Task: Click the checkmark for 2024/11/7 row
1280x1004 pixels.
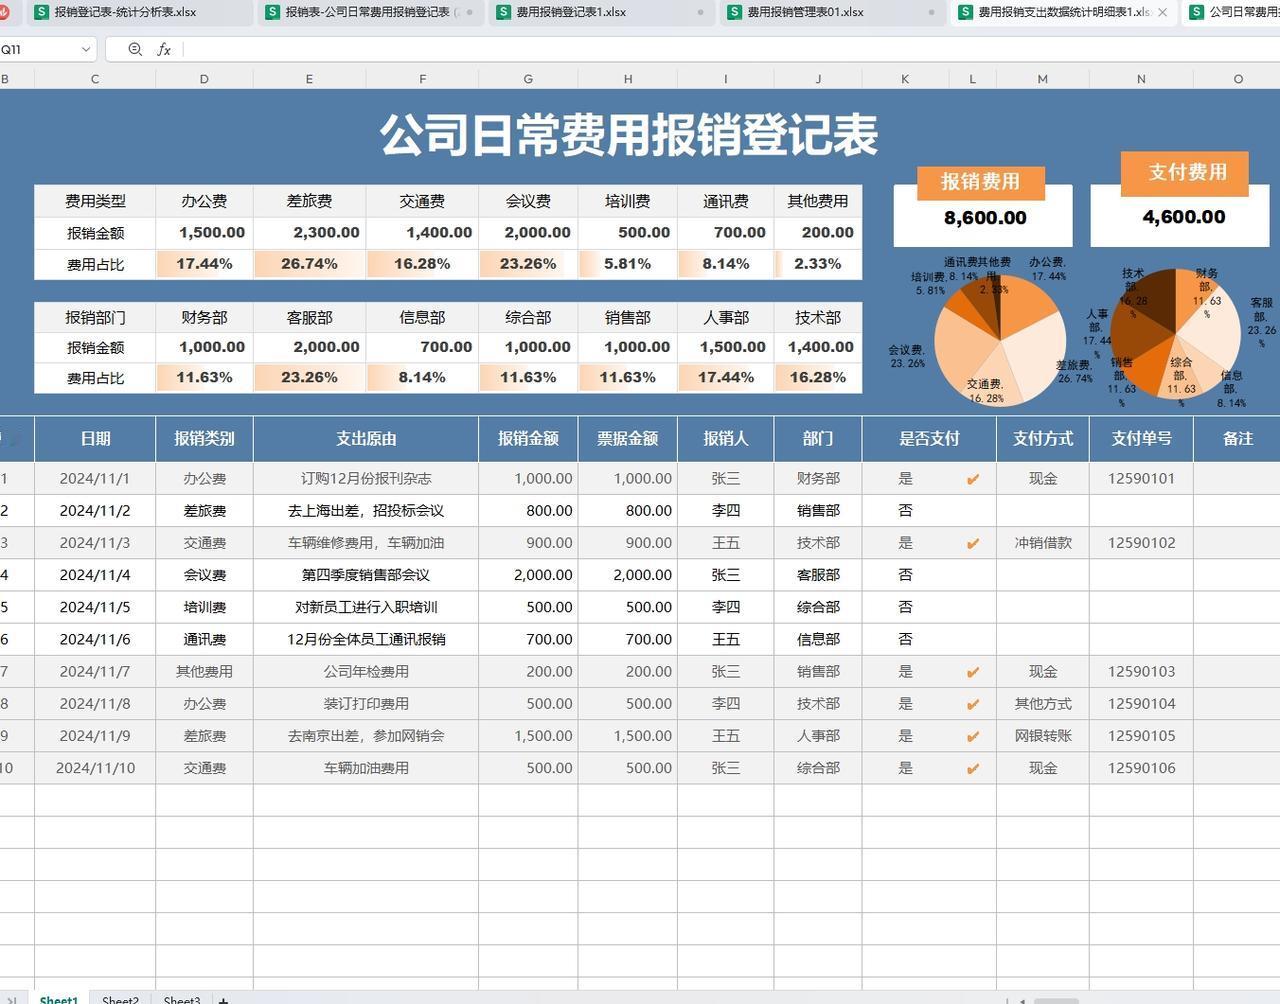Action: click(972, 672)
